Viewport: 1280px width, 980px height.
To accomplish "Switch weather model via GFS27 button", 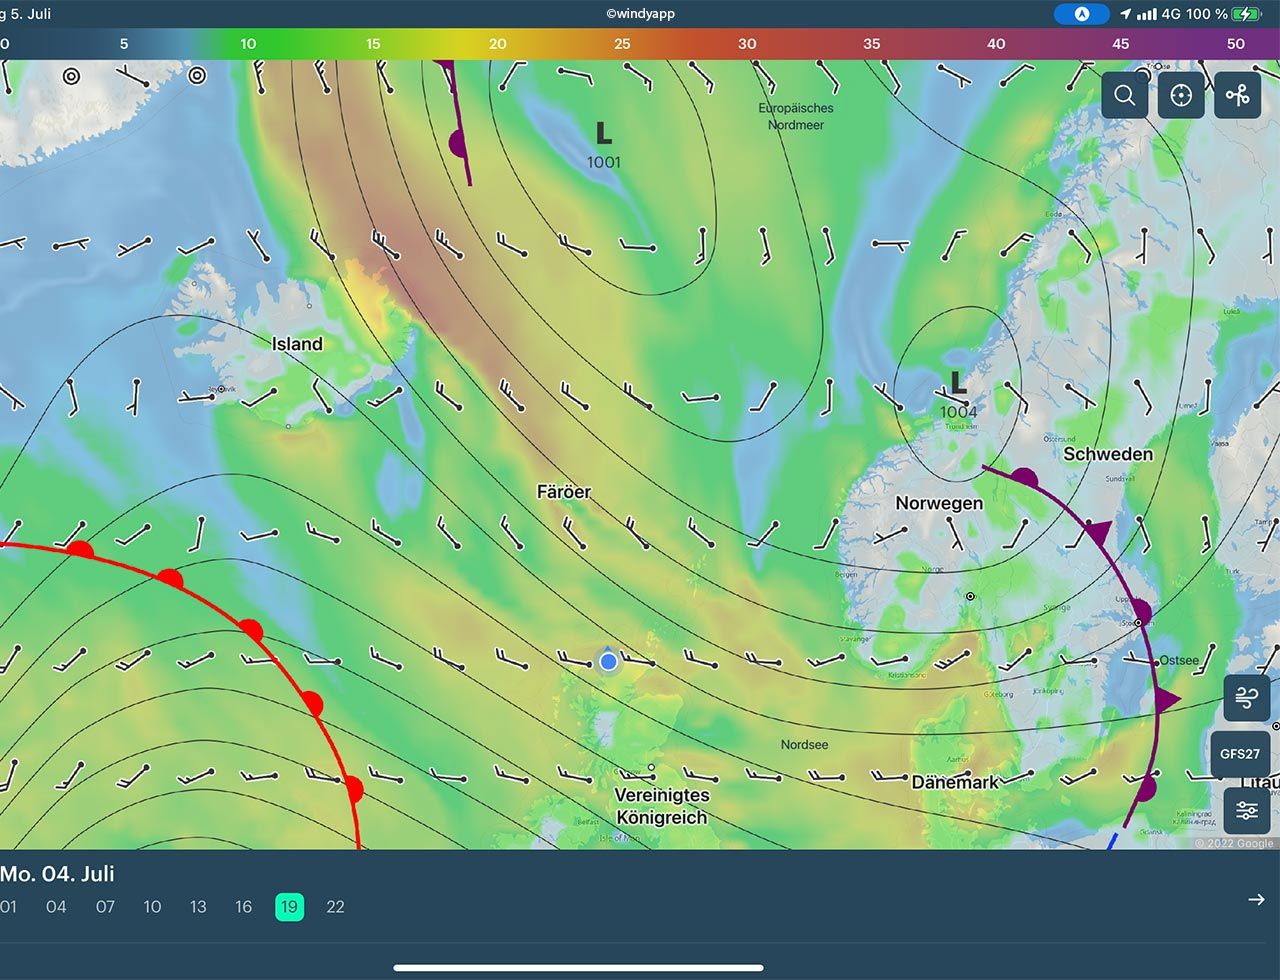I will (x=1240, y=754).
